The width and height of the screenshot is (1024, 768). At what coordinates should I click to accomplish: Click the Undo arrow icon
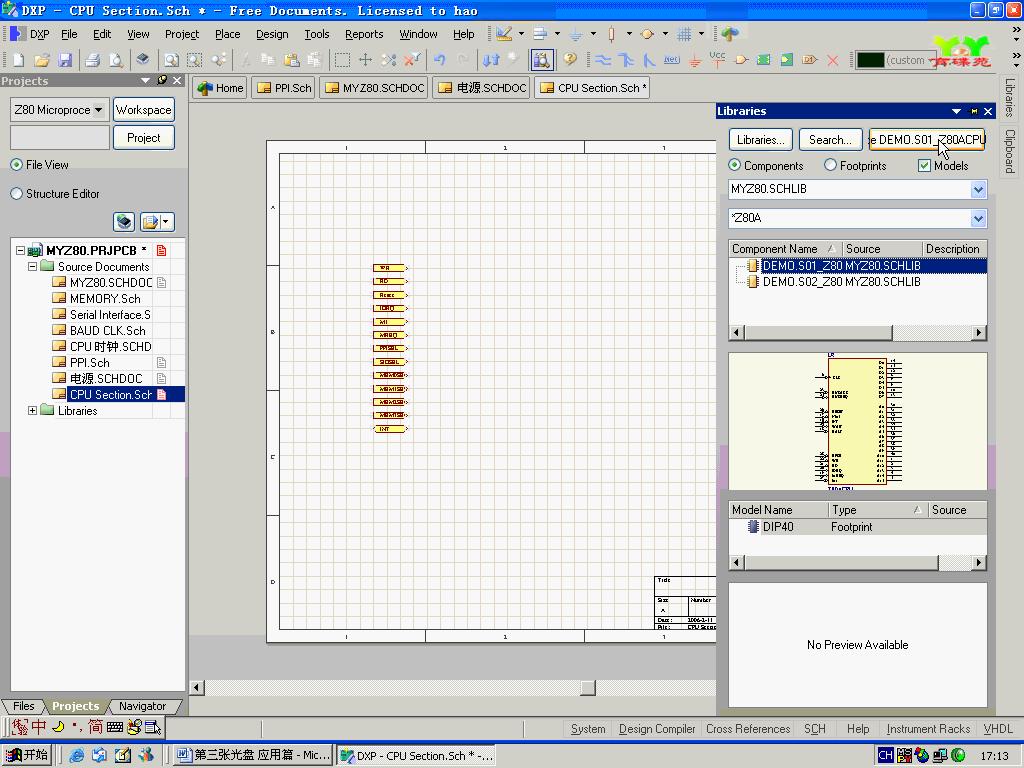tap(440, 60)
